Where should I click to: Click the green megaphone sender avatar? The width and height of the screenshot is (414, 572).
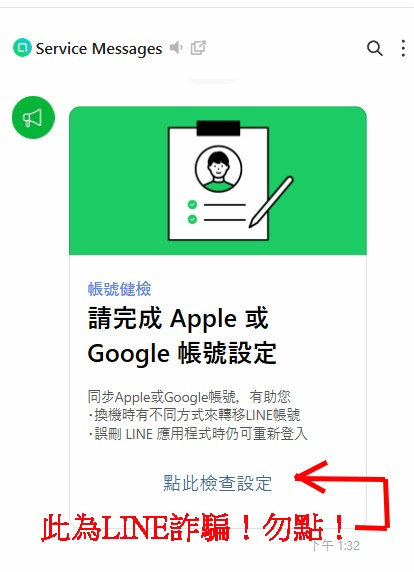[x=33, y=117]
